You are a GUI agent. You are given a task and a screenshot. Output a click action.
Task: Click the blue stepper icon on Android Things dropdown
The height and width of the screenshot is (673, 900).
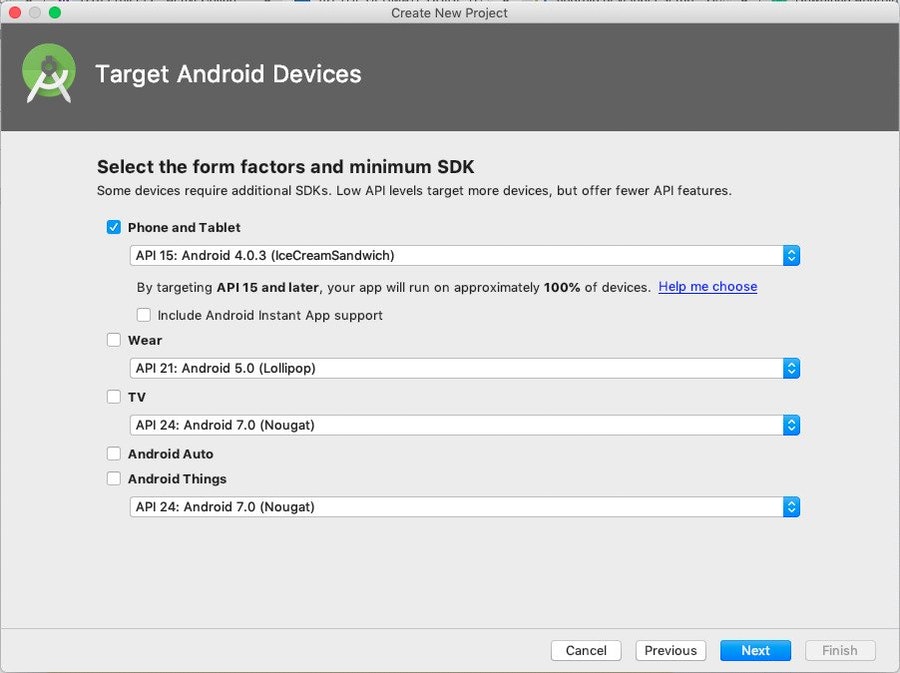point(791,507)
